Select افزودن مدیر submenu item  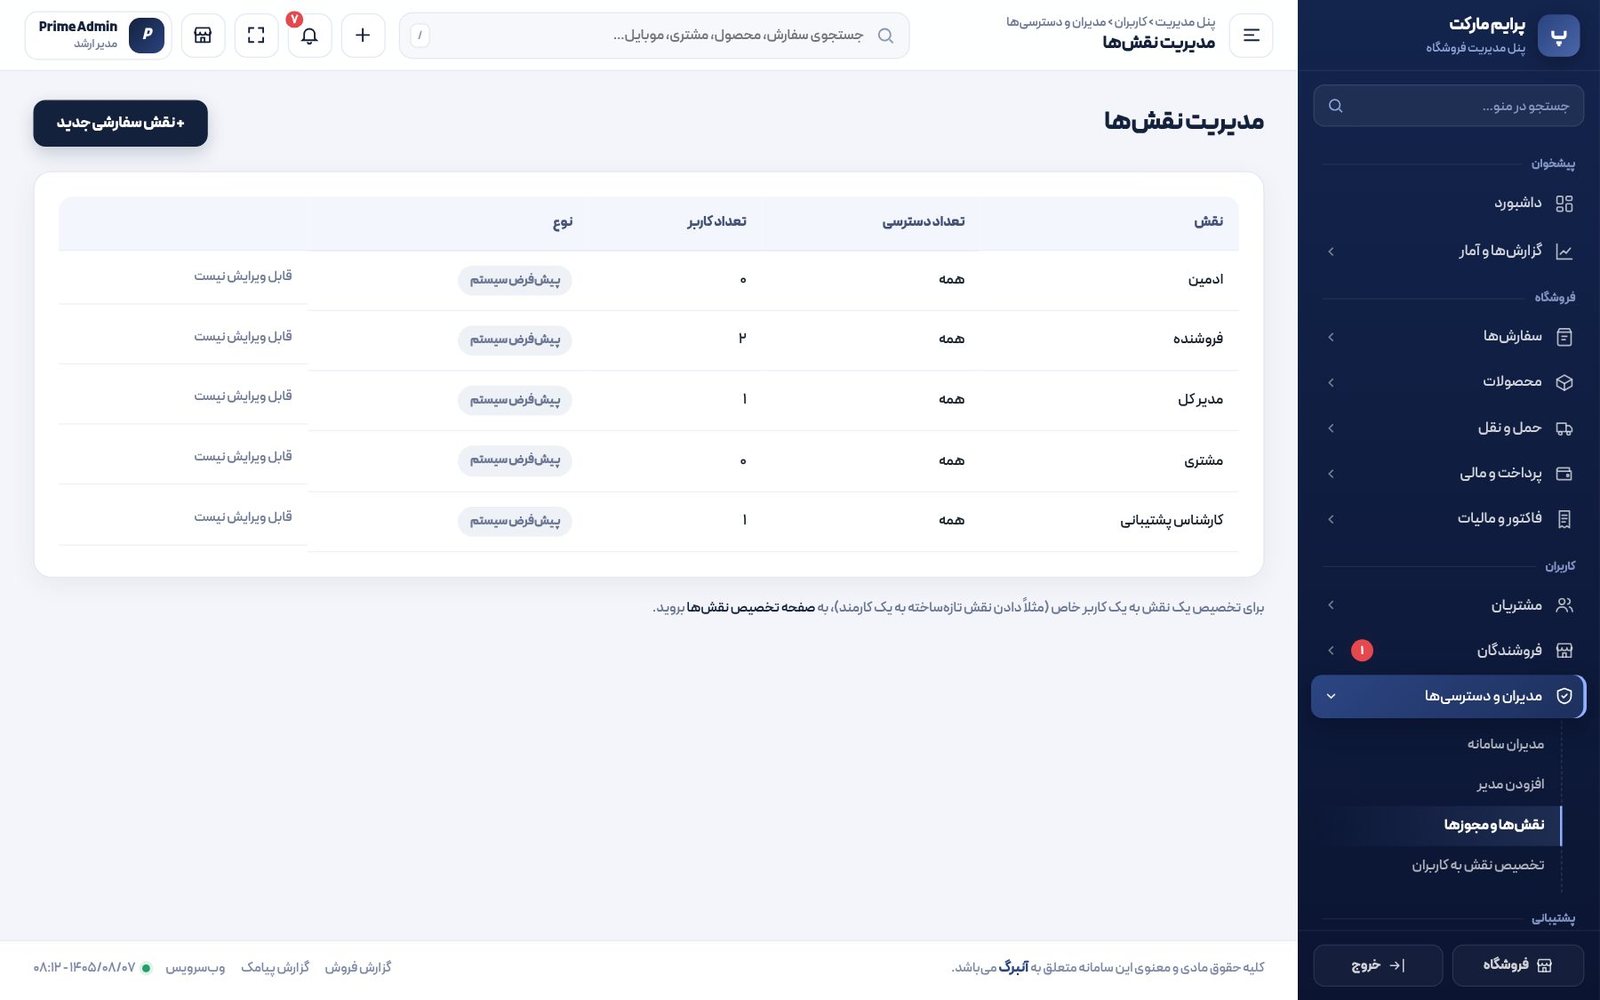[x=1510, y=784]
